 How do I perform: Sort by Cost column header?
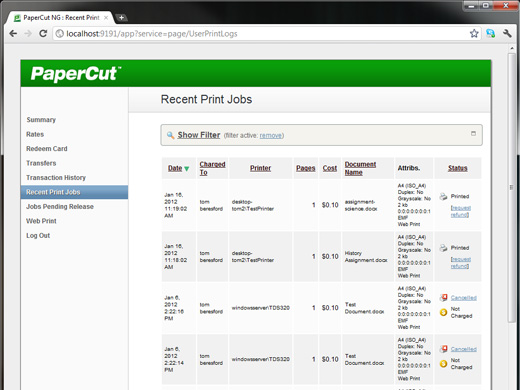pos(330,168)
